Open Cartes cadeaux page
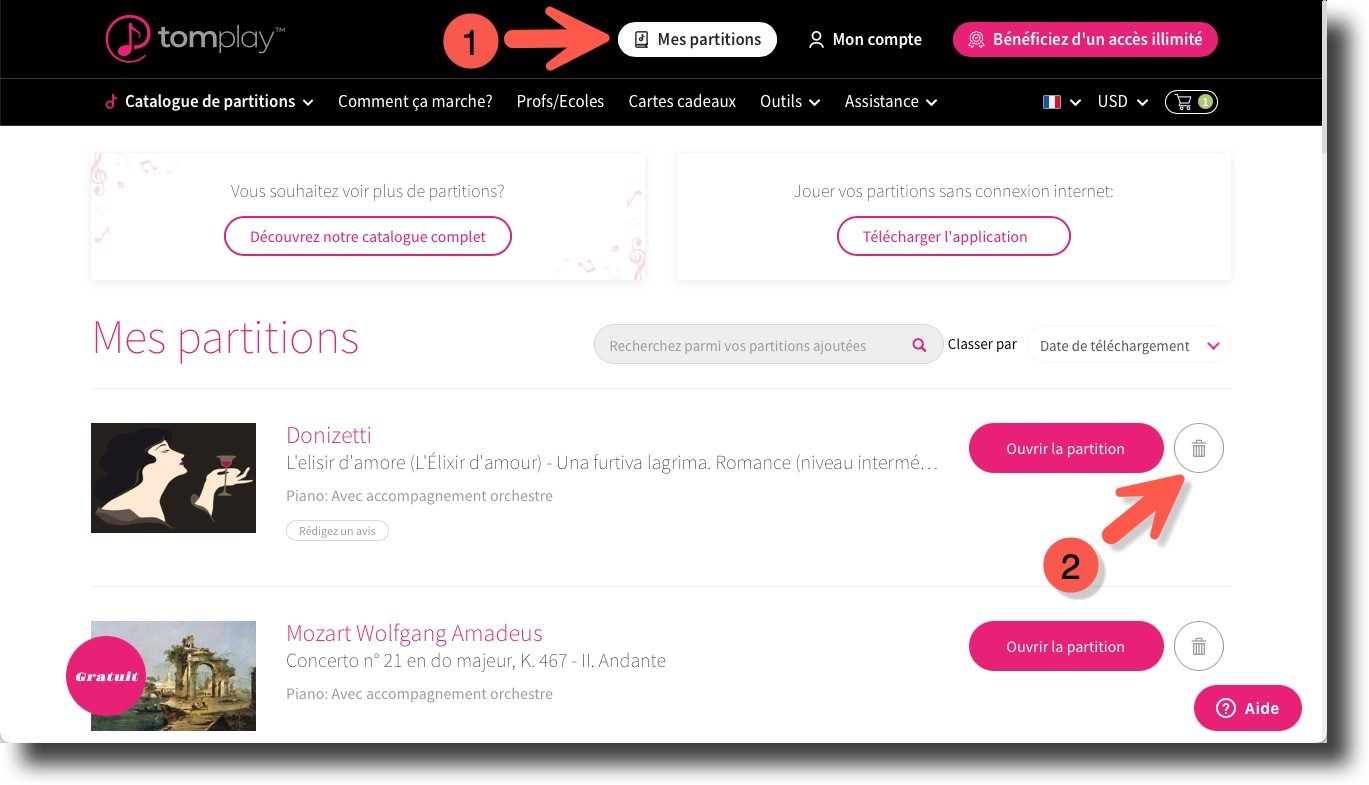Viewport: 1369px width, 785px height. tap(682, 101)
